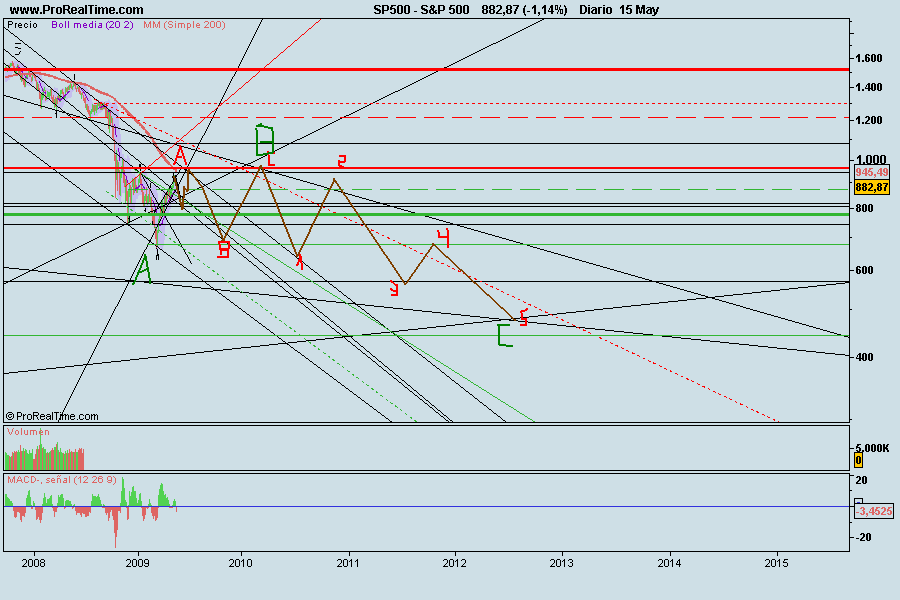
Task: Click the © ProRealTime.com copyright text
Action: pos(52,416)
